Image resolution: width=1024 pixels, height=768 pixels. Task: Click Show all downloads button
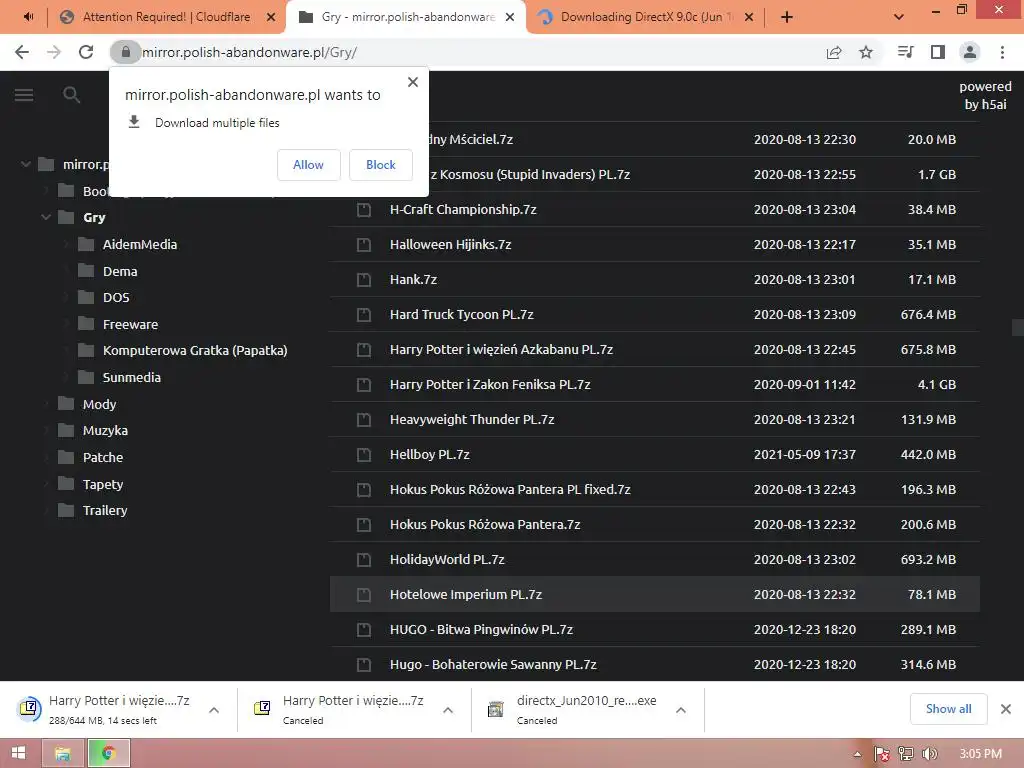point(948,709)
